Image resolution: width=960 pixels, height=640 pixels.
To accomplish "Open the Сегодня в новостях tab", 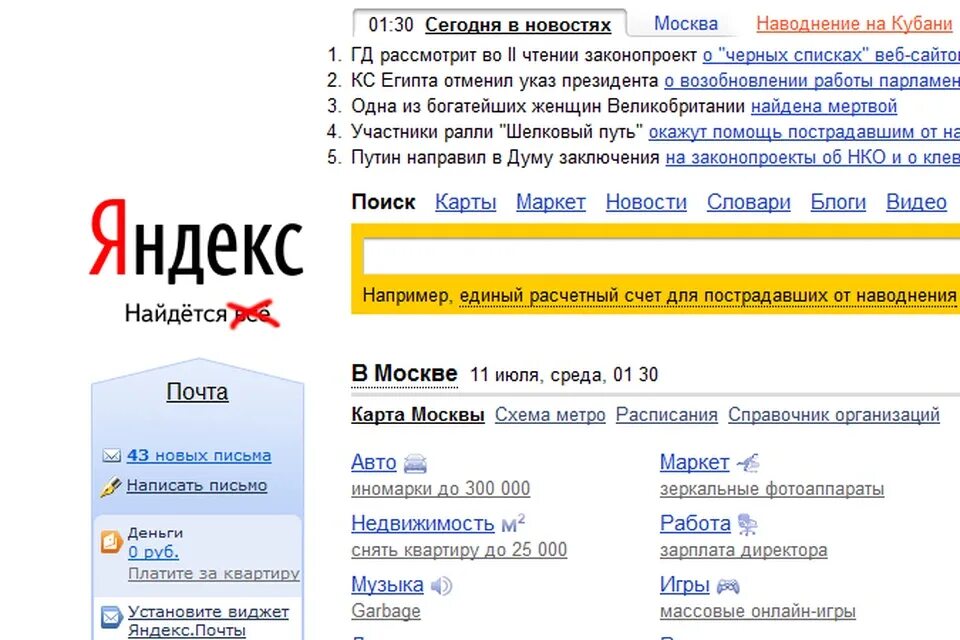I will (x=518, y=25).
